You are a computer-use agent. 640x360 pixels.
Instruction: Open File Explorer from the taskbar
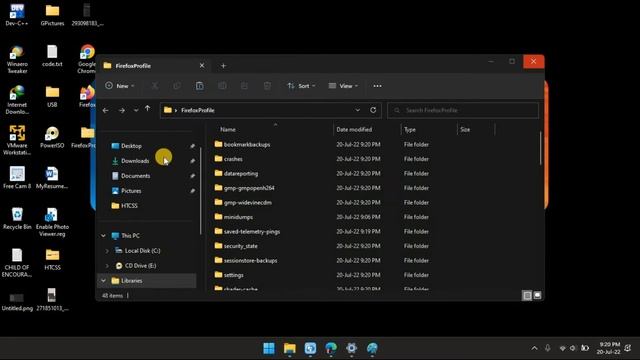click(290, 348)
